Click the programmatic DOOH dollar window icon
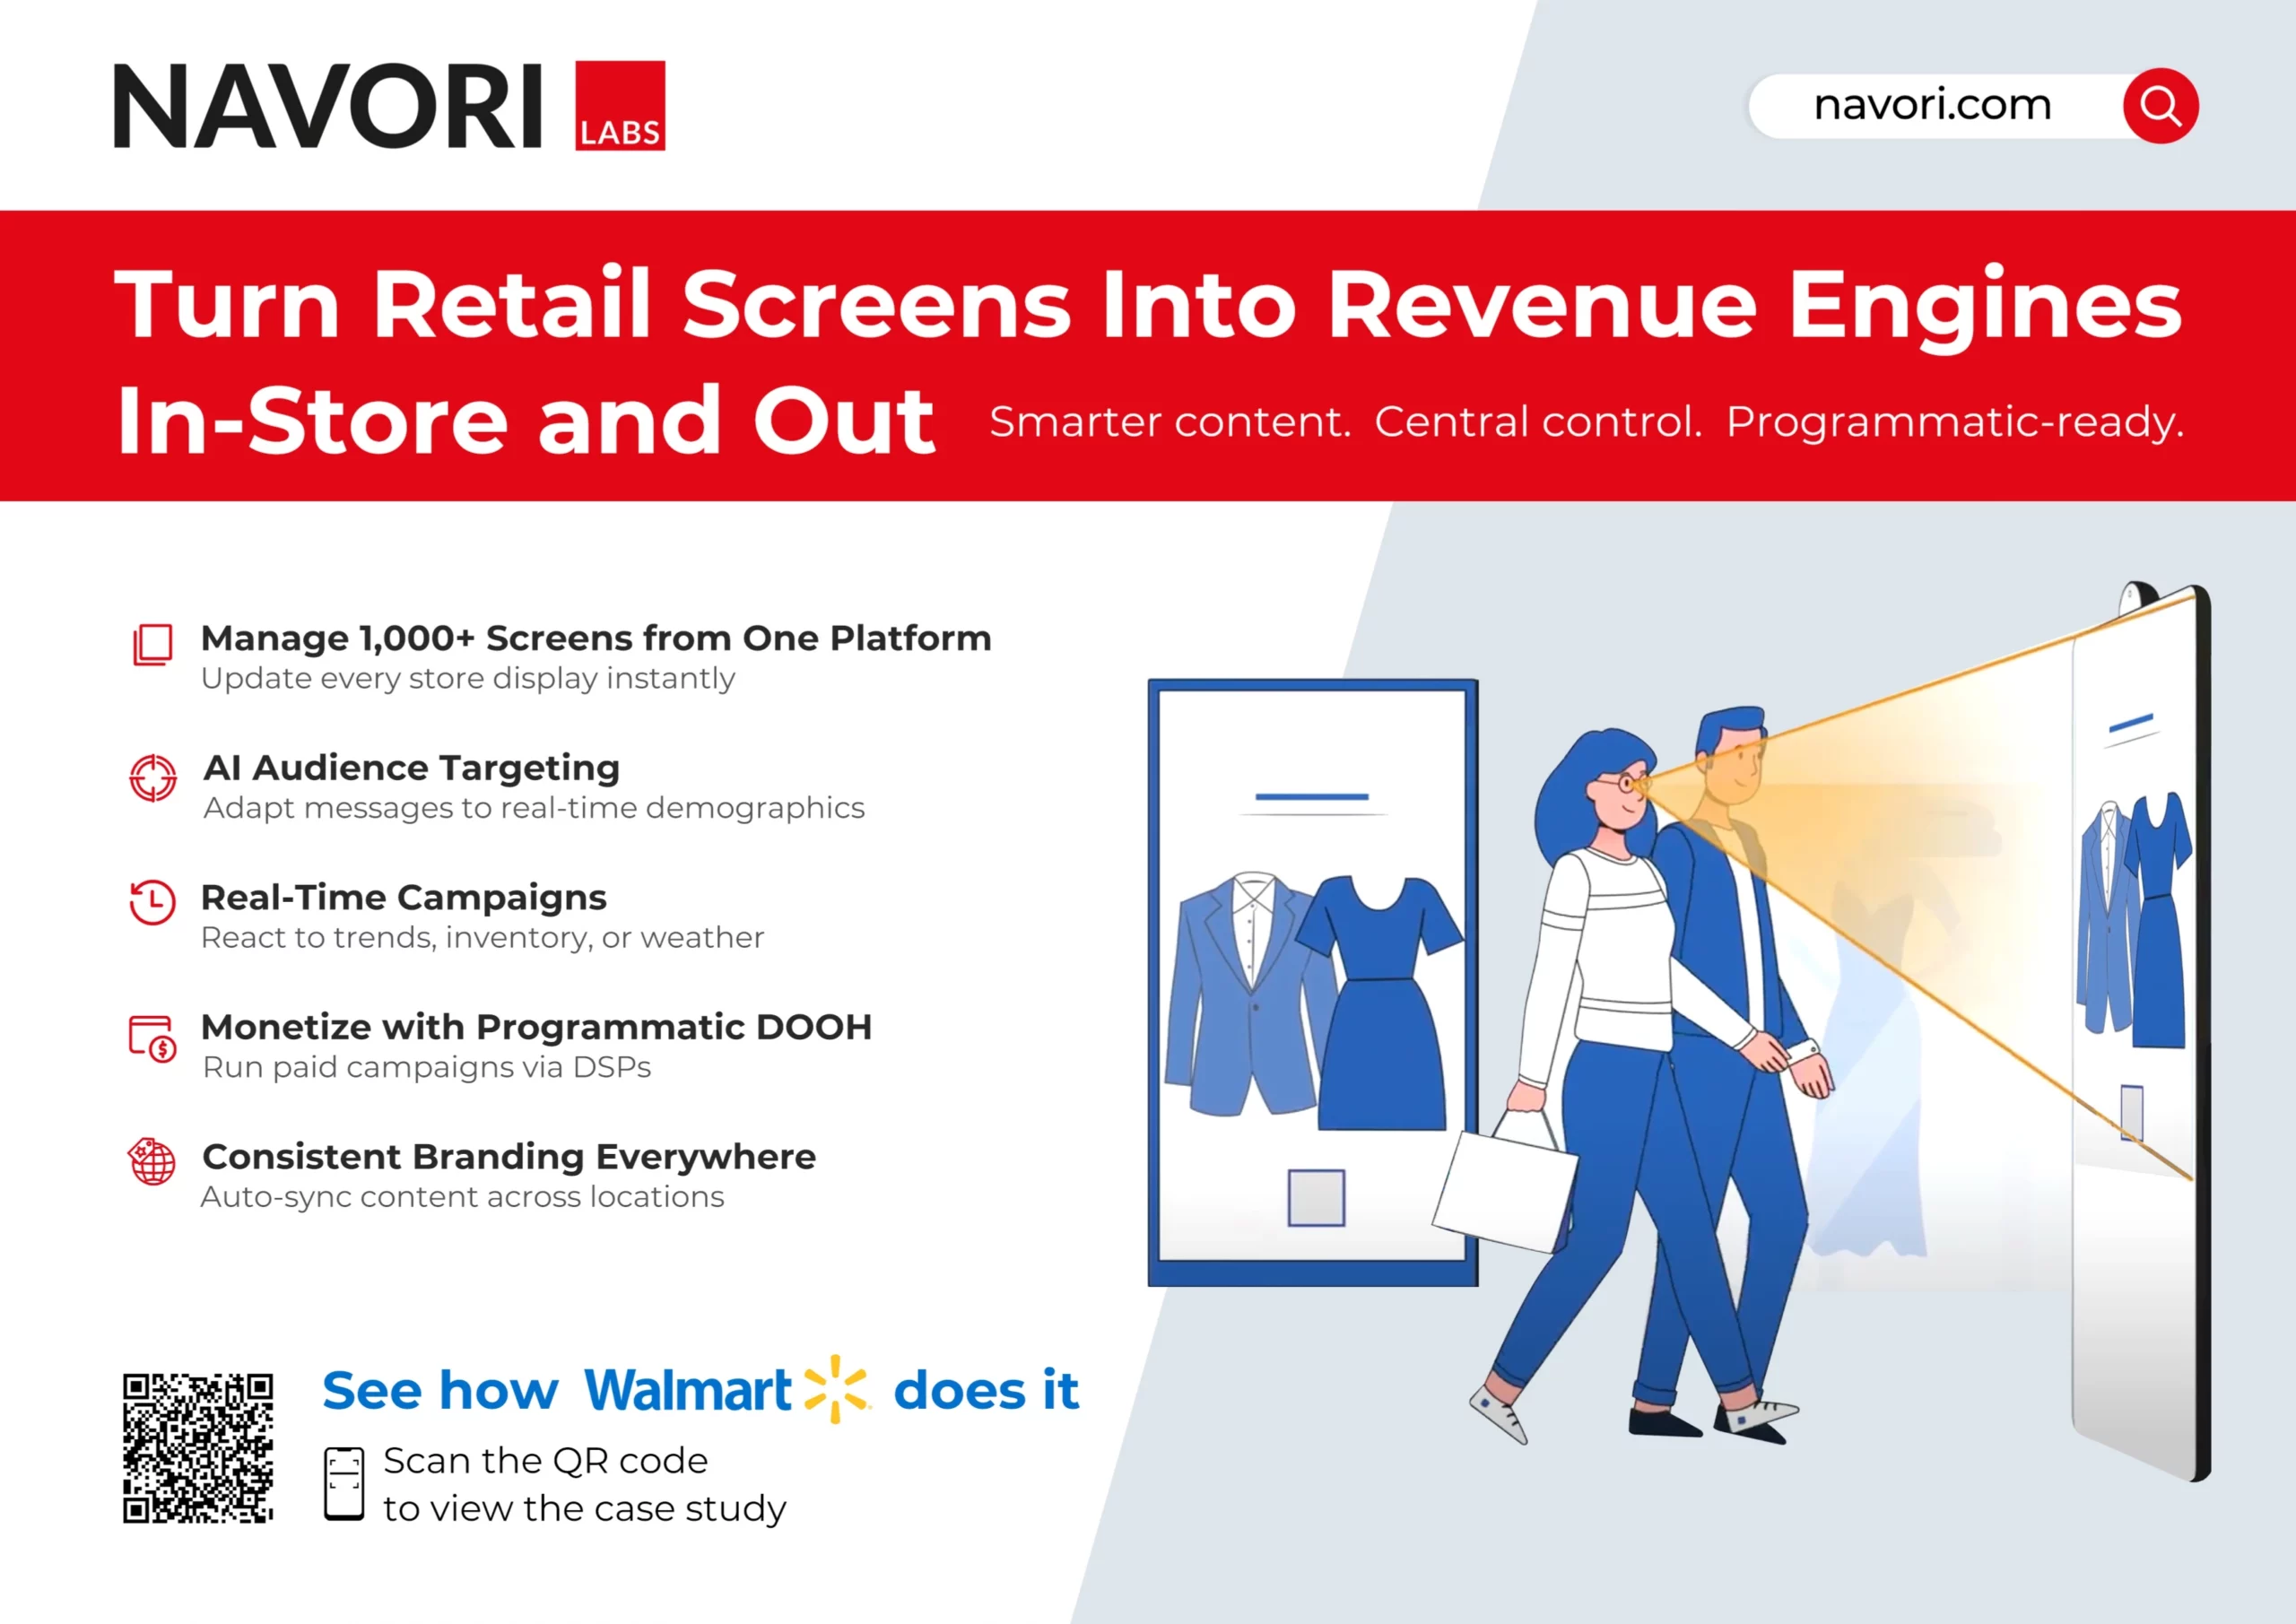The image size is (2296, 1624). click(x=153, y=1038)
